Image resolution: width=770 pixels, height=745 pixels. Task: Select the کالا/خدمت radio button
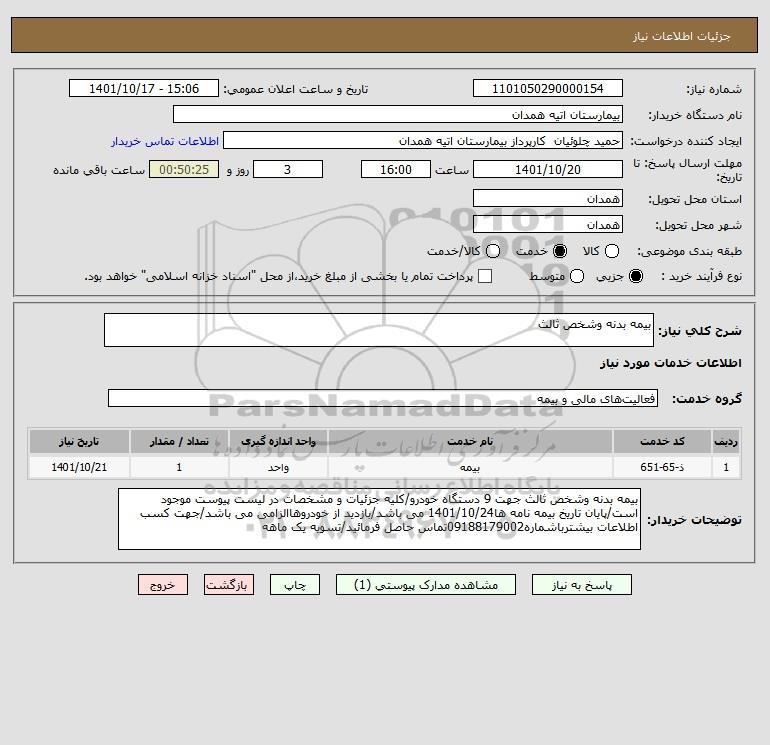pyautogui.click(x=493, y=251)
